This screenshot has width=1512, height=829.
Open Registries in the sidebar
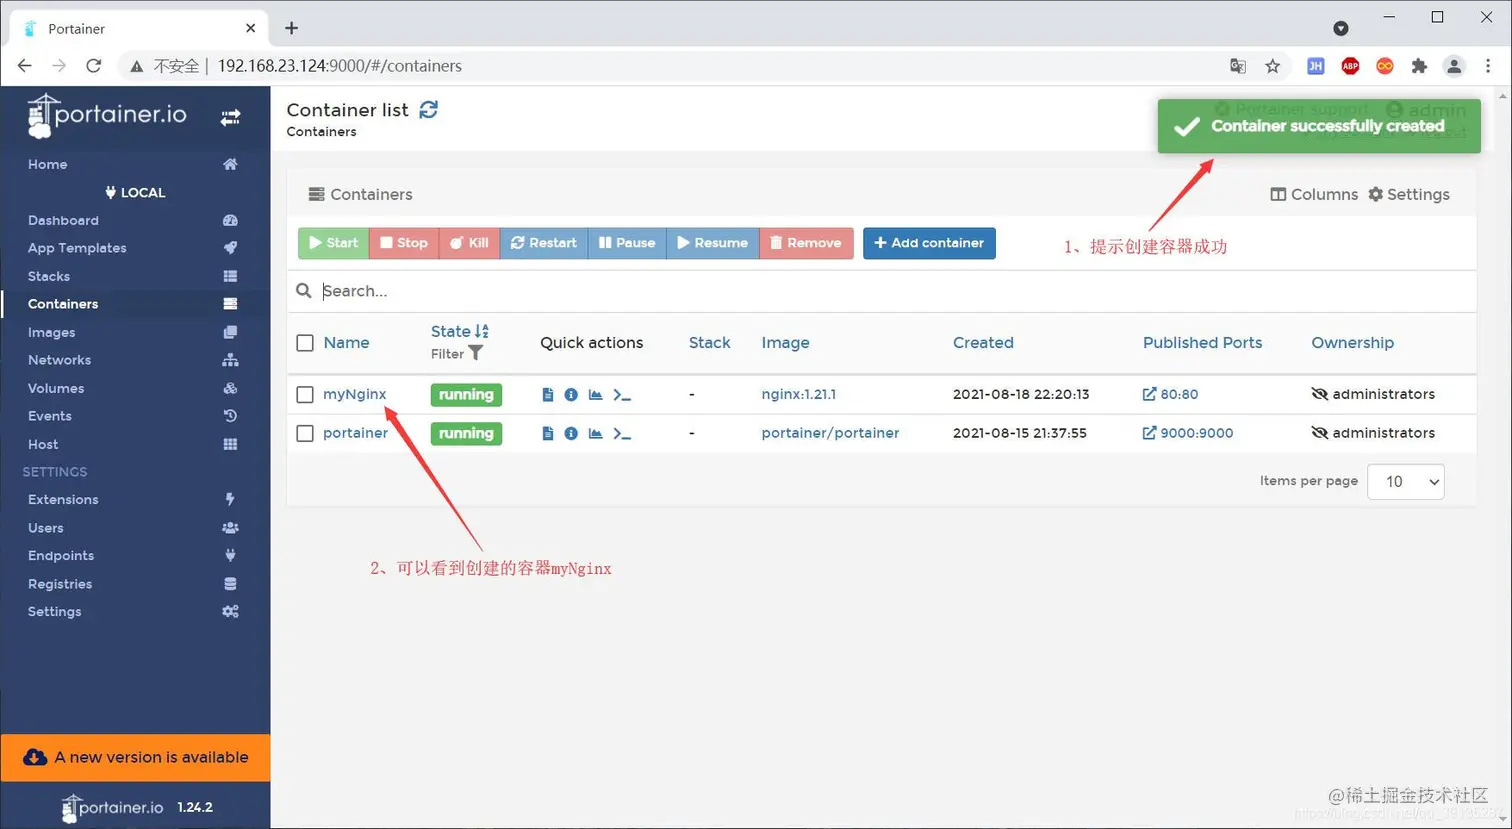135,583
